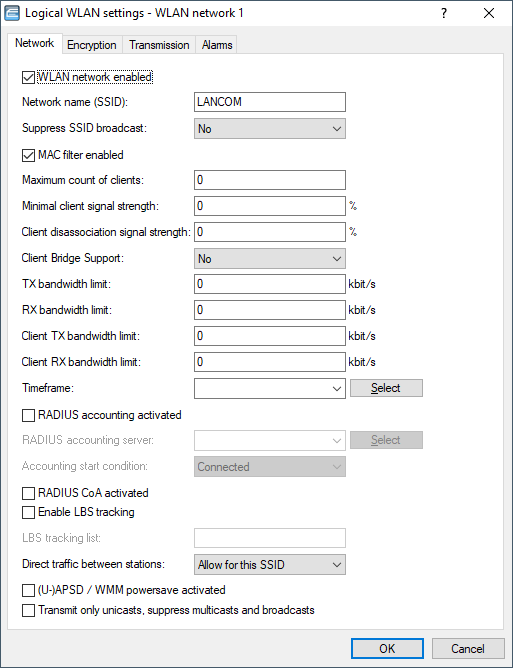Image resolution: width=513 pixels, height=668 pixels.
Task: Click the 'Network name (SSID):' label
Action: (75, 102)
